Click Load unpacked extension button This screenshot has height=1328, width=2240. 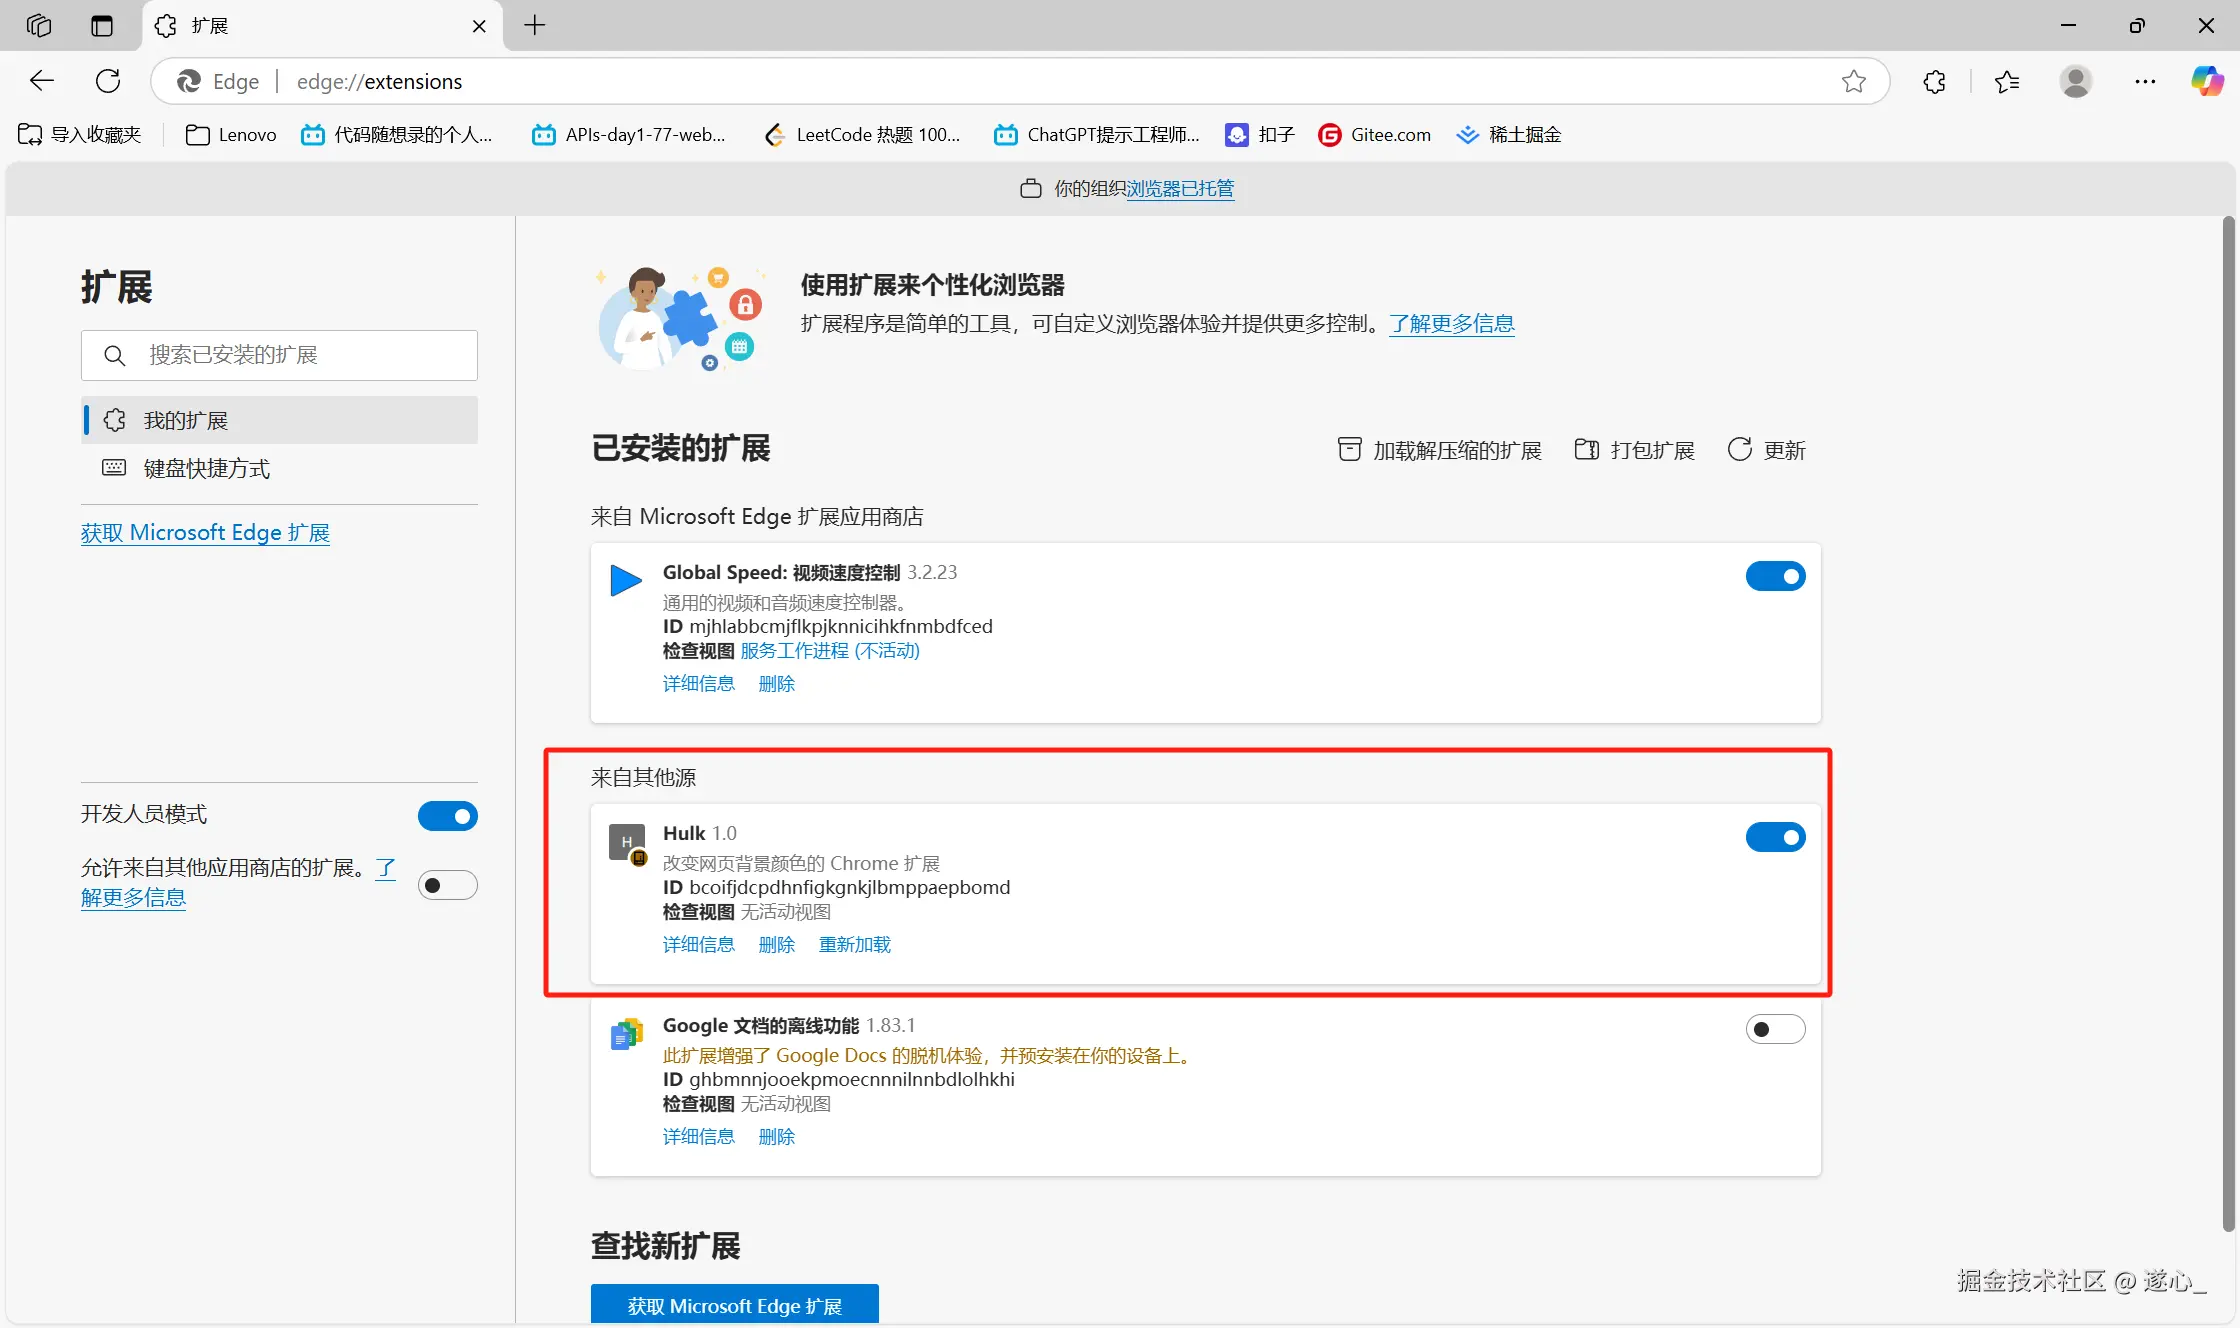[x=1440, y=450]
